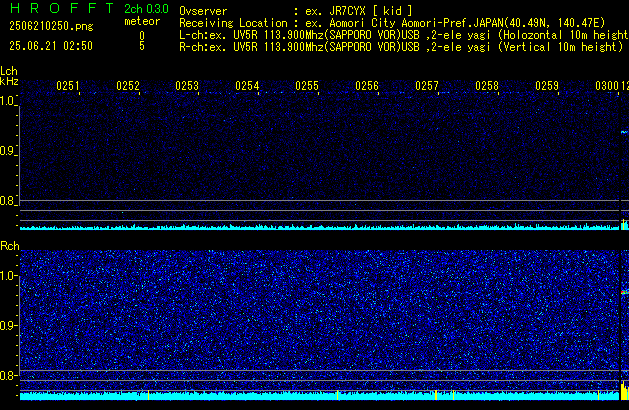
Task: Click the 0251 time marker
Action: coord(68,86)
